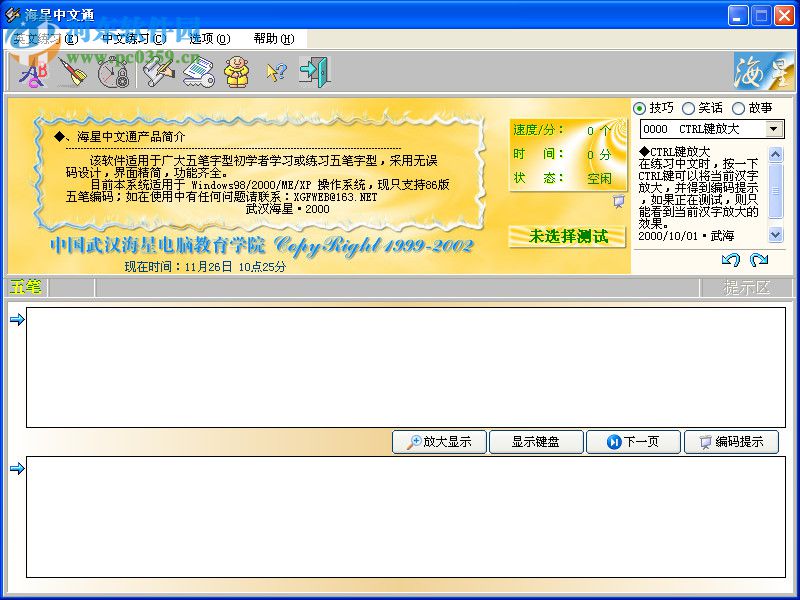
Task: Click the undo-style previous tip arrow
Action: (x=731, y=260)
